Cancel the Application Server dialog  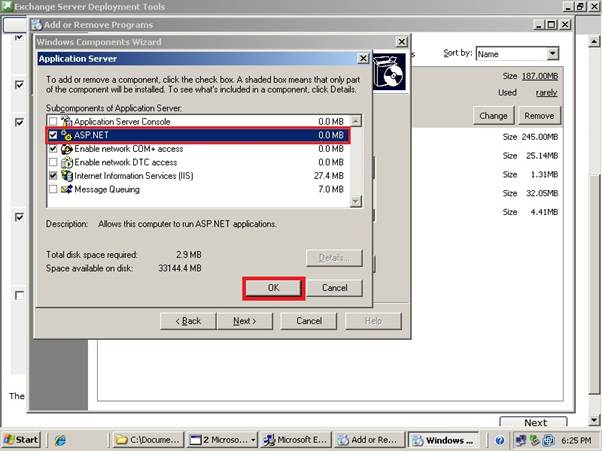click(334, 288)
